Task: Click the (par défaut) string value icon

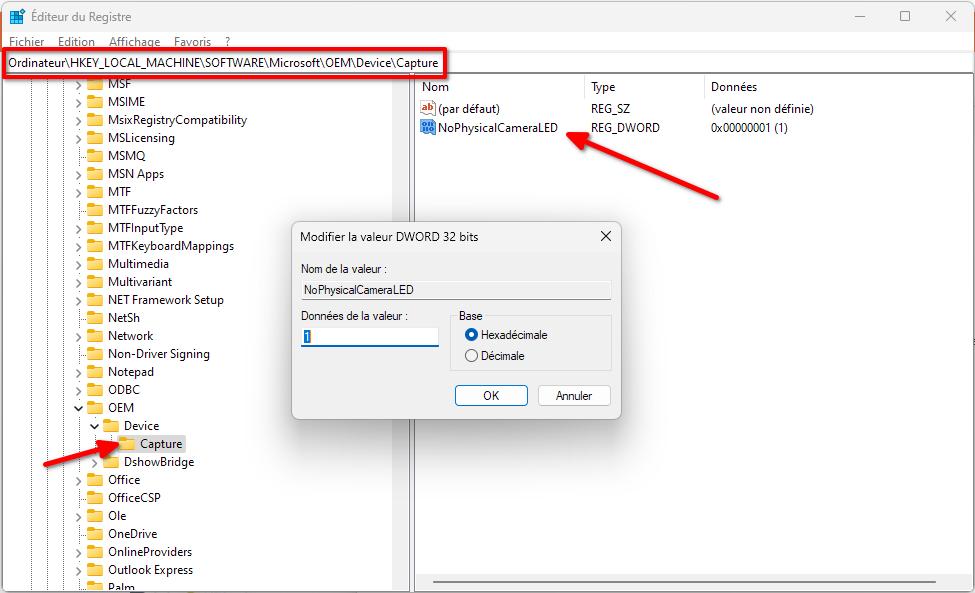Action: pyautogui.click(x=428, y=108)
